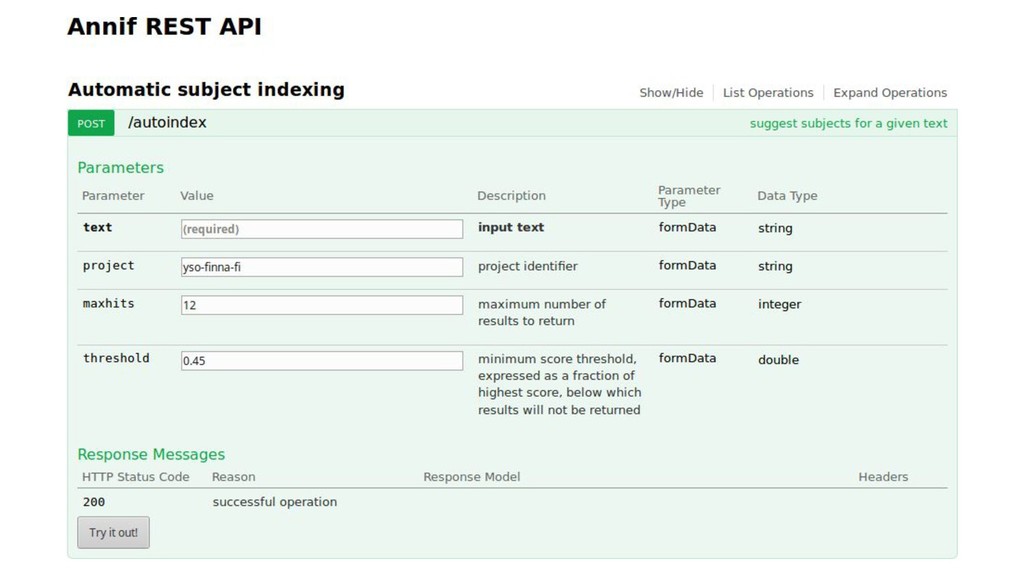Click the green POST method badge
Screen dimensions: 1024x576
click(91, 123)
